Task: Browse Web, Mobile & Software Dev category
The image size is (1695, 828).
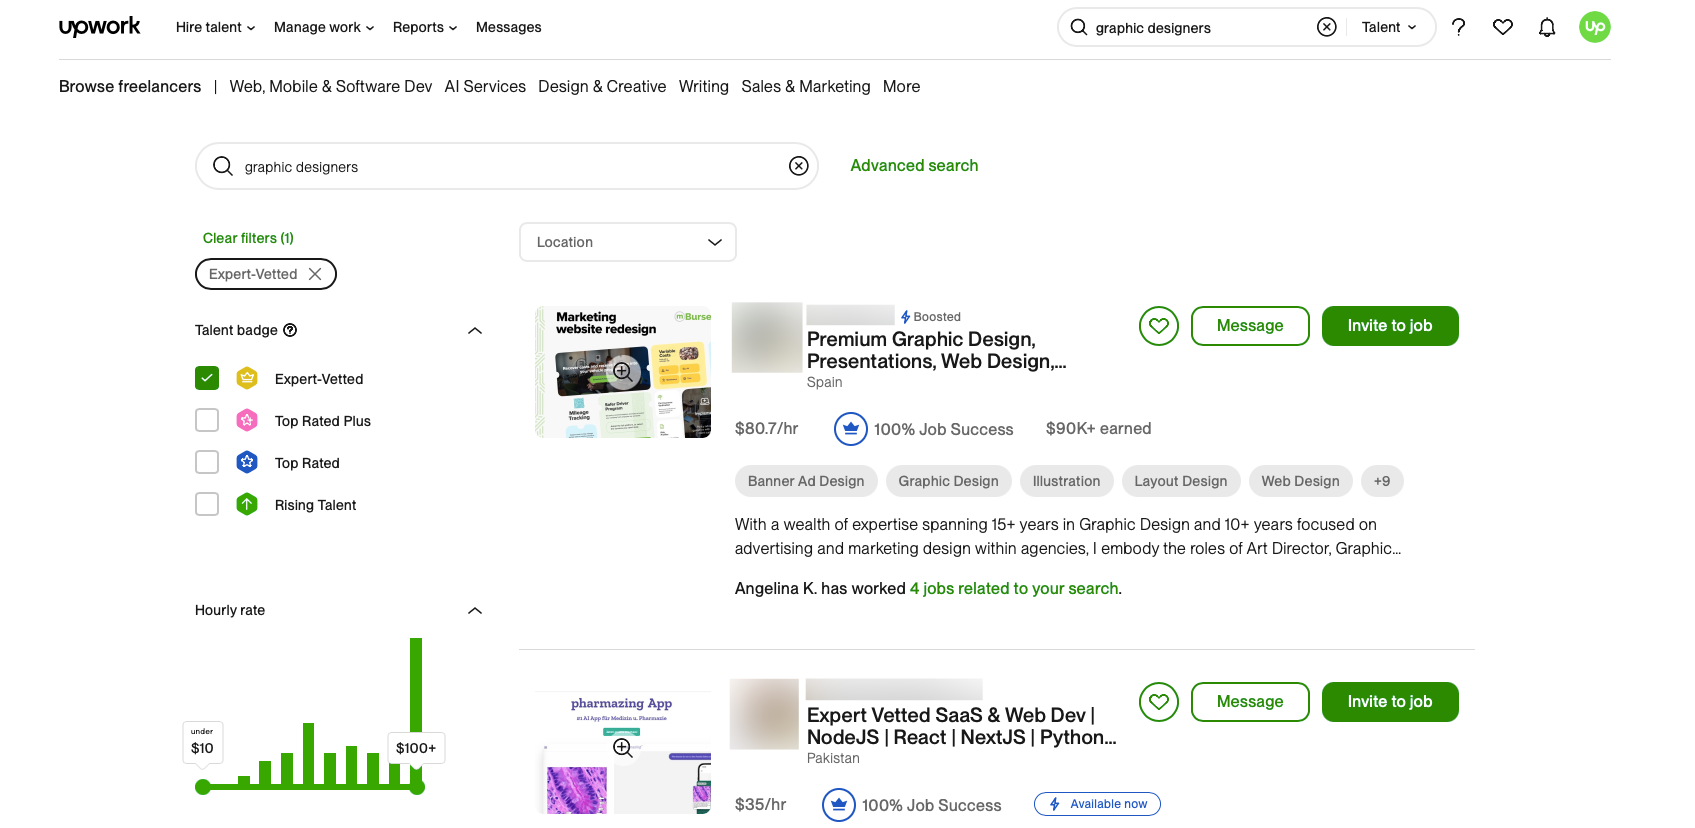Action: click(x=331, y=86)
